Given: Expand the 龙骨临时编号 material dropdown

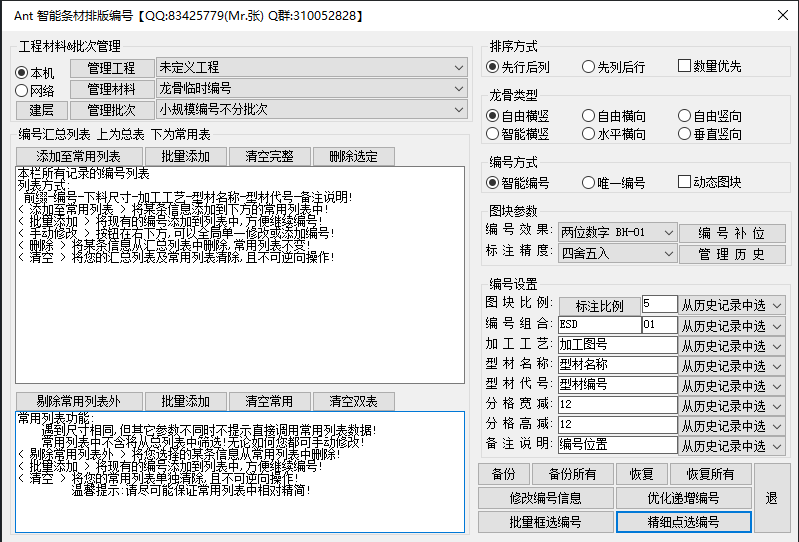Looking at the screenshot, I should [311, 89].
